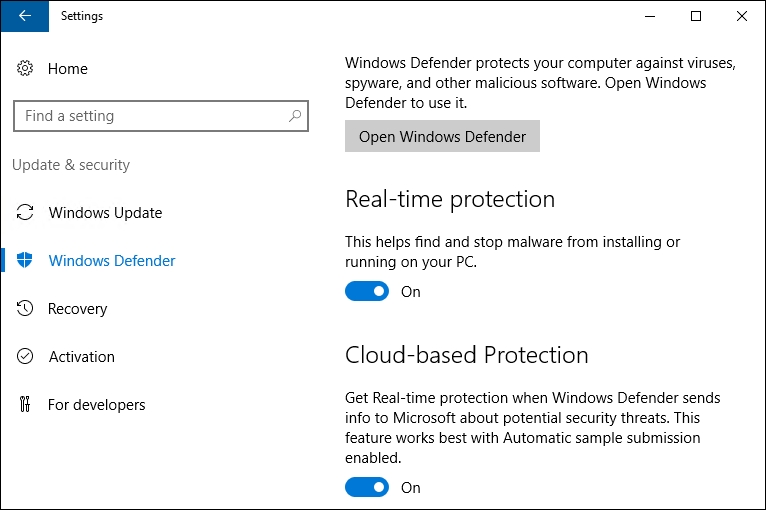Minimize the Settings window
766x510 pixels.
[x=650, y=16]
